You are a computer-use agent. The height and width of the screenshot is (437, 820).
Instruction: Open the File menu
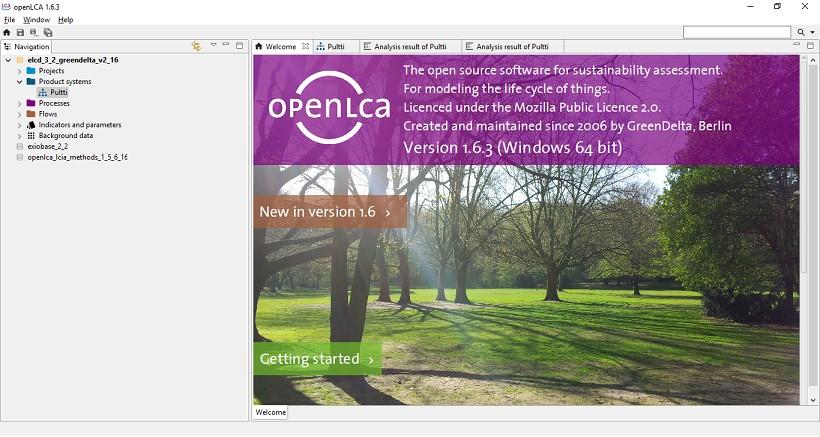coord(9,20)
